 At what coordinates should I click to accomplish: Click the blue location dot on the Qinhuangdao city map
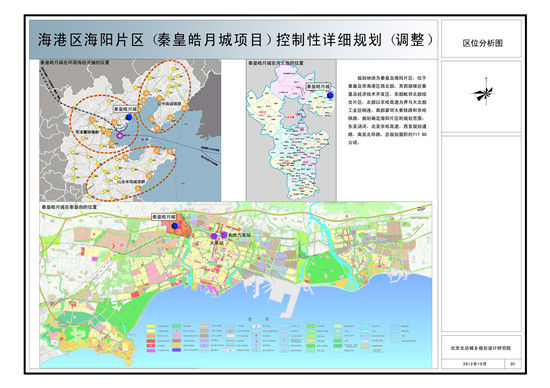pos(175,226)
